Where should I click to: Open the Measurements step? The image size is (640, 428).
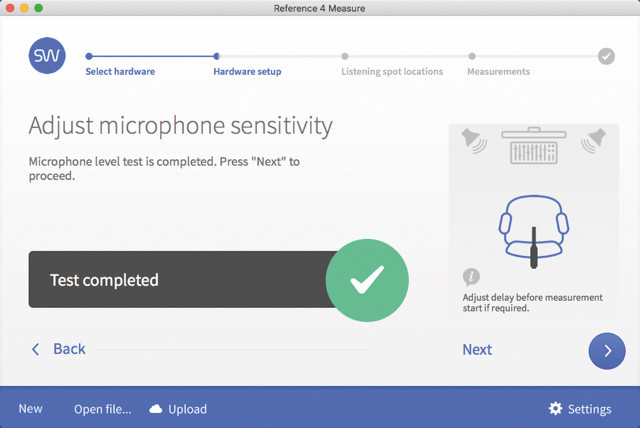(498, 71)
